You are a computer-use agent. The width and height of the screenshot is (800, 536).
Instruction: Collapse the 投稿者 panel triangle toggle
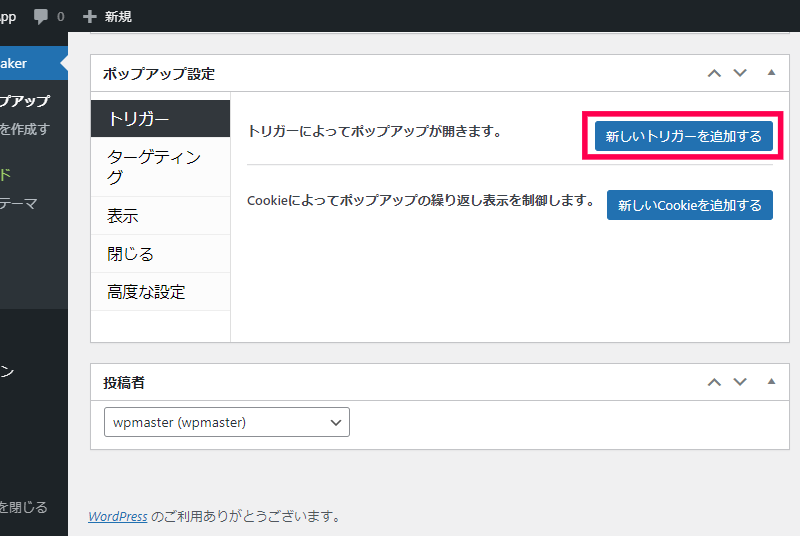(x=771, y=381)
